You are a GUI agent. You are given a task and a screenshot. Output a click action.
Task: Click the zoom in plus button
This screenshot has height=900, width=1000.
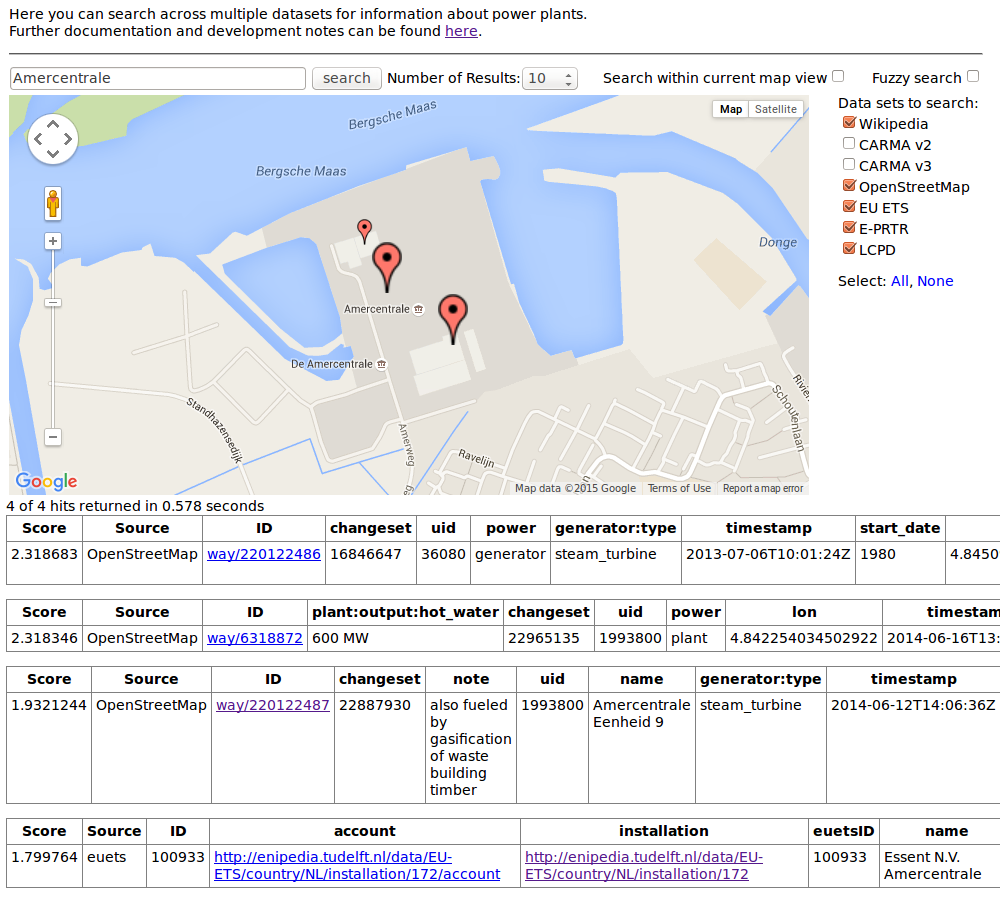pos(53,241)
